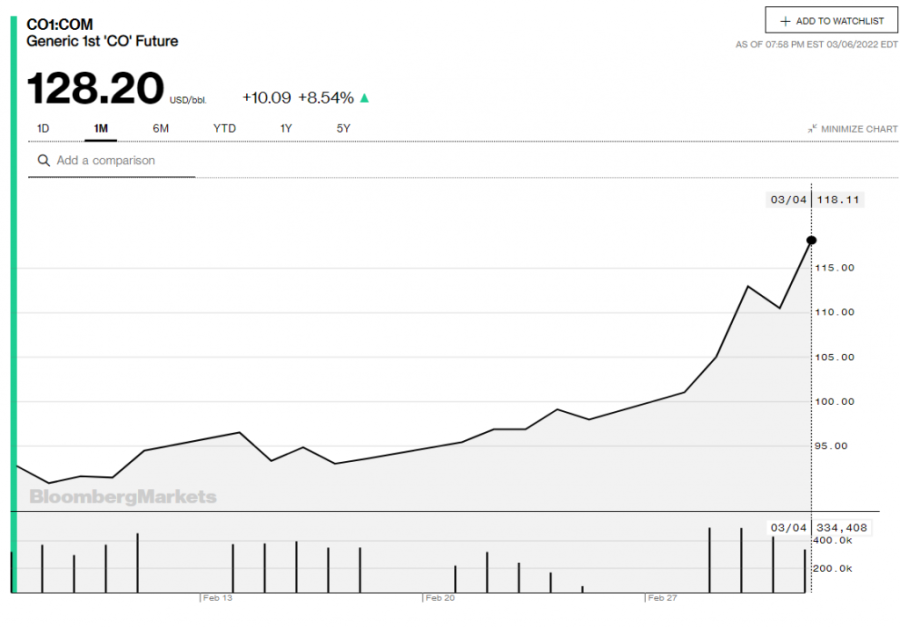Switch to the 1D time range
Screen dimensions: 900x628
(x=43, y=128)
